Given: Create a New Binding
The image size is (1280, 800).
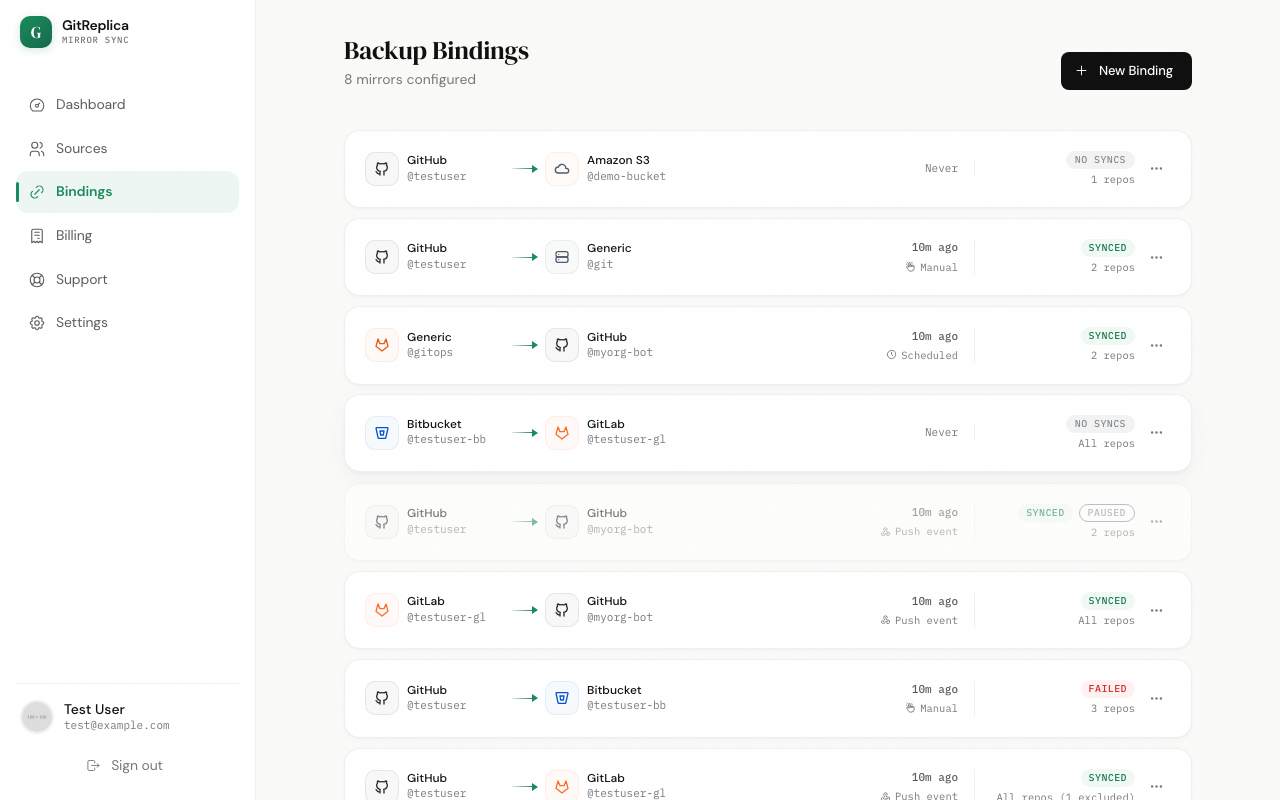Looking at the screenshot, I should [1126, 71].
